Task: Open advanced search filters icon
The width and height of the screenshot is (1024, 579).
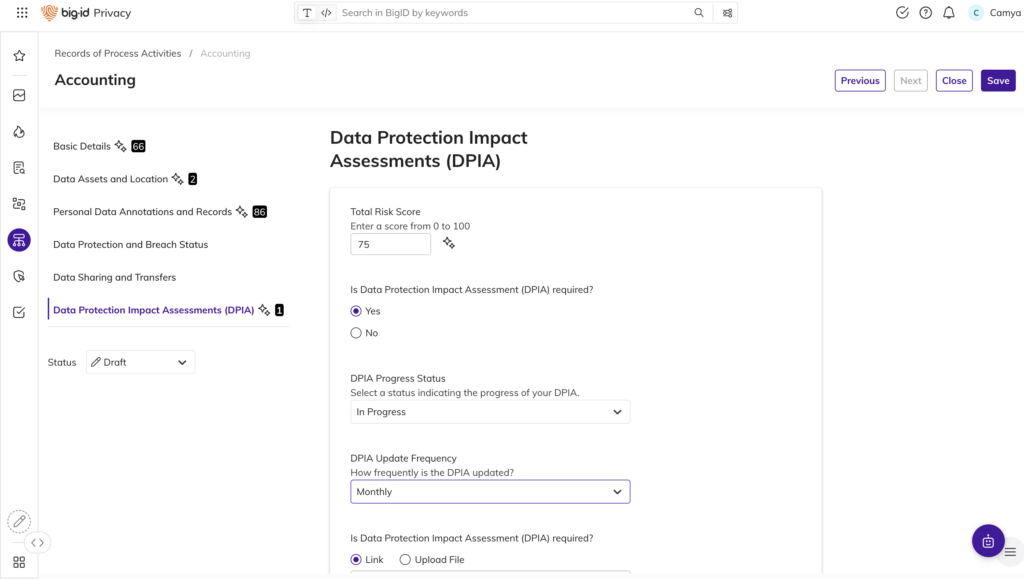Action: [728, 13]
